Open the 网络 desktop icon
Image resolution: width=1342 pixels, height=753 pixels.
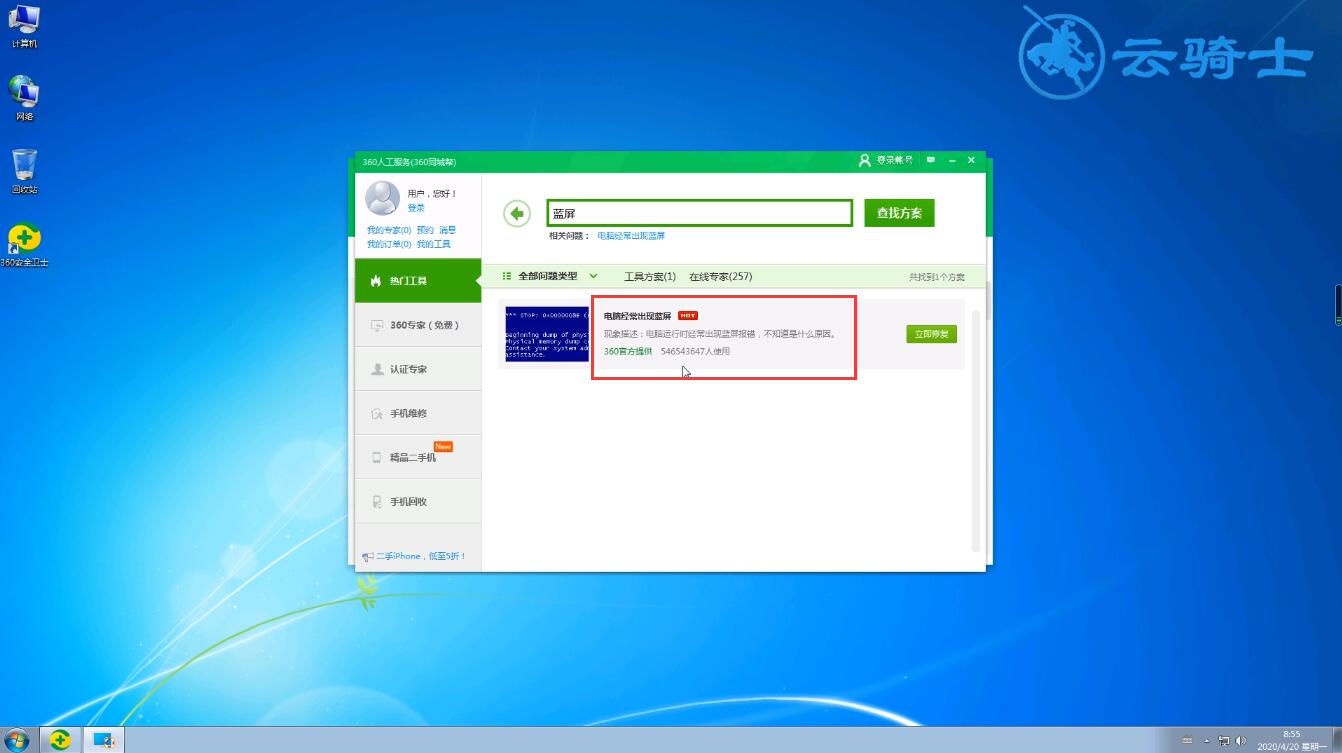click(x=24, y=98)
